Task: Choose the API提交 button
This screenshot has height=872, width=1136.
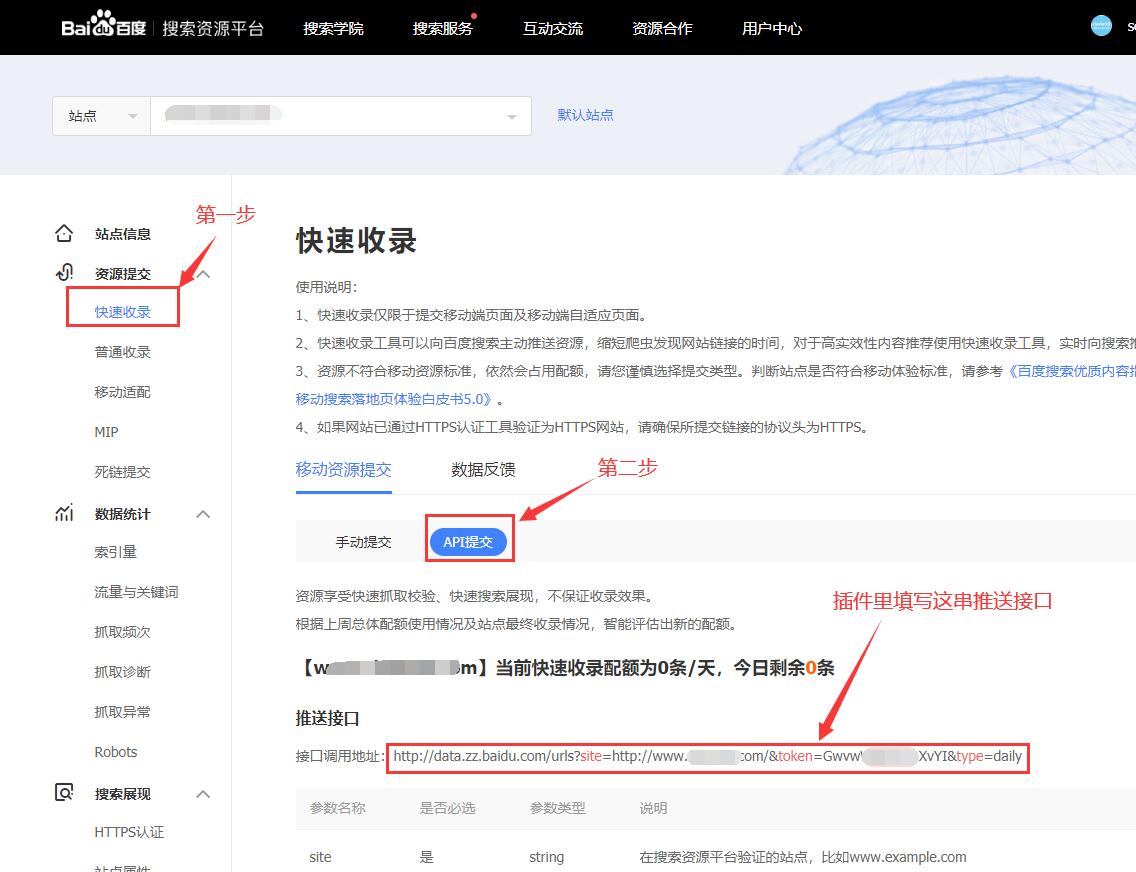Action: pos(468,542)
